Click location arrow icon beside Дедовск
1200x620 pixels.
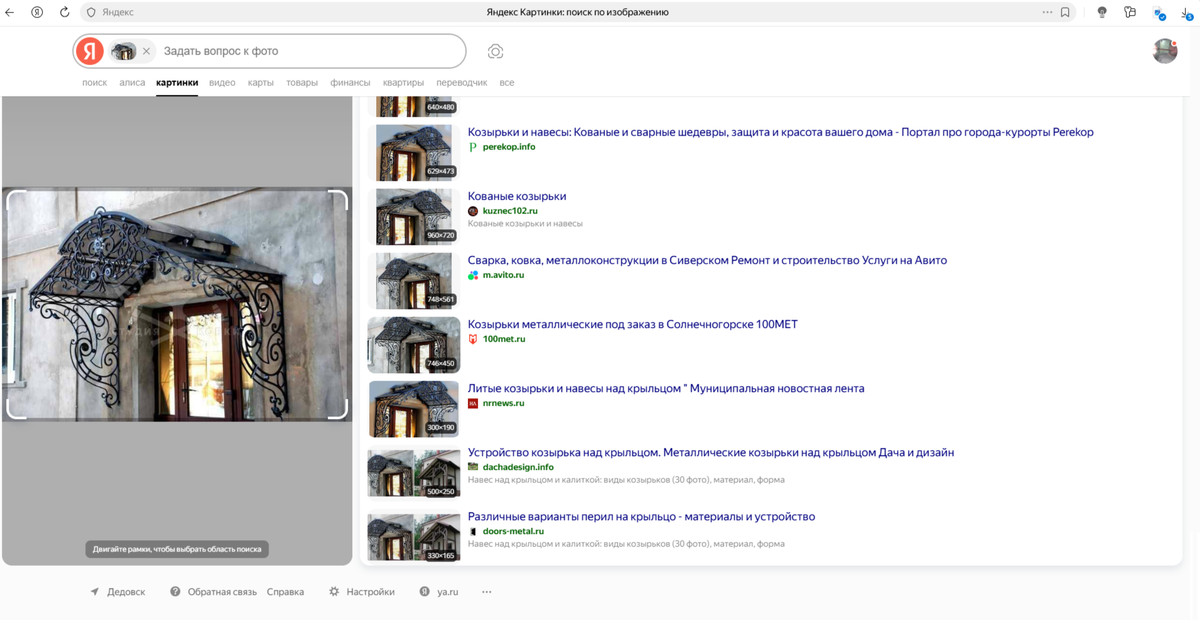coord(95,592)
